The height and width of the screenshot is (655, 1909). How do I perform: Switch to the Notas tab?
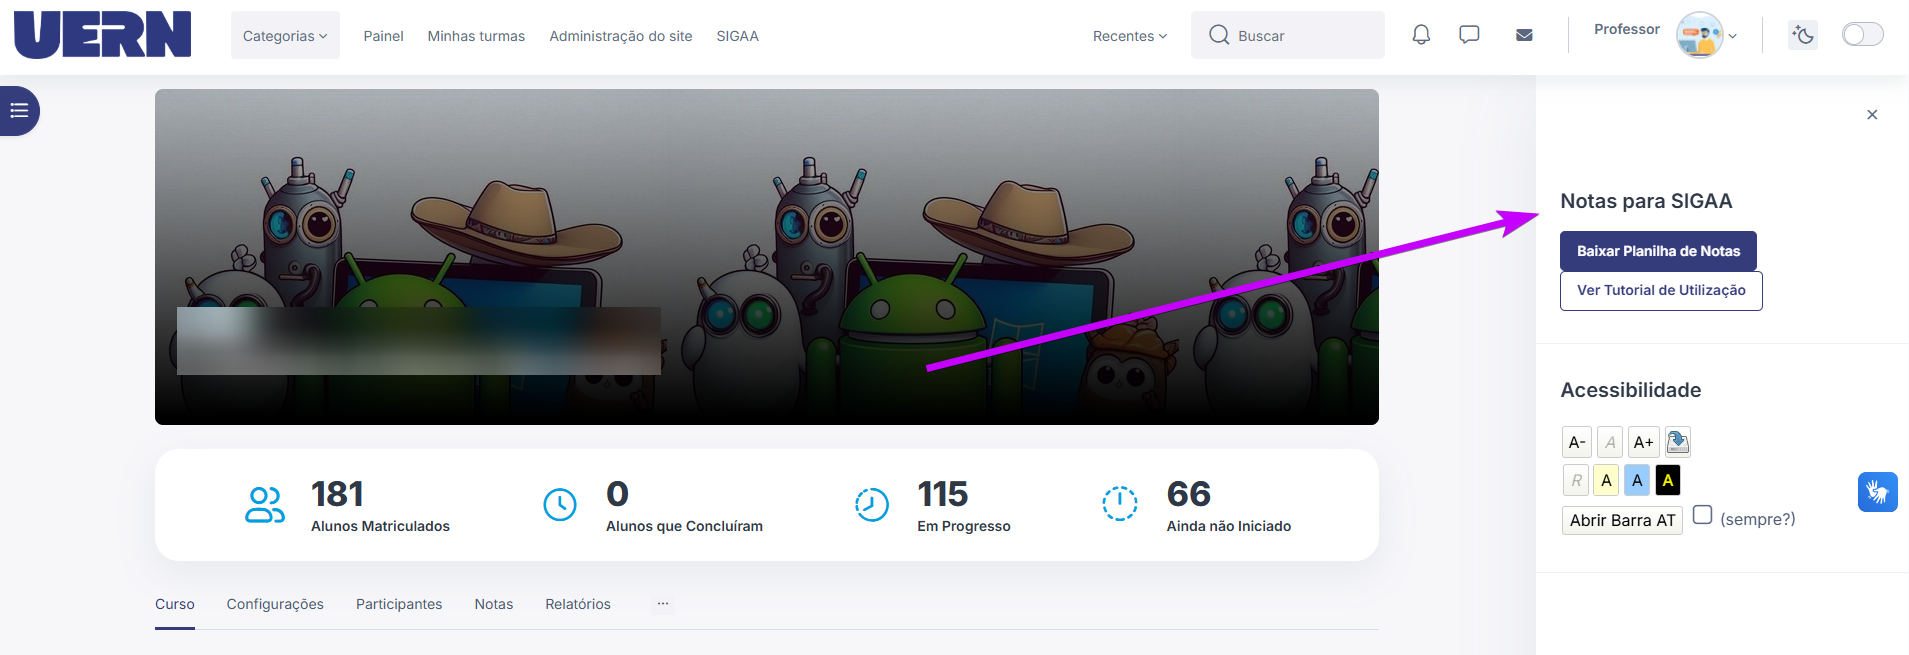click(x=494, y=605)
